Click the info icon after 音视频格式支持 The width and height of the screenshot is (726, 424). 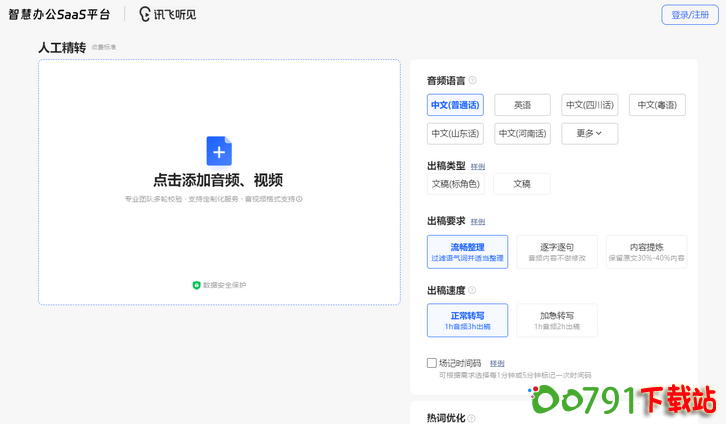pyautogui.click(x=299, y=199)
